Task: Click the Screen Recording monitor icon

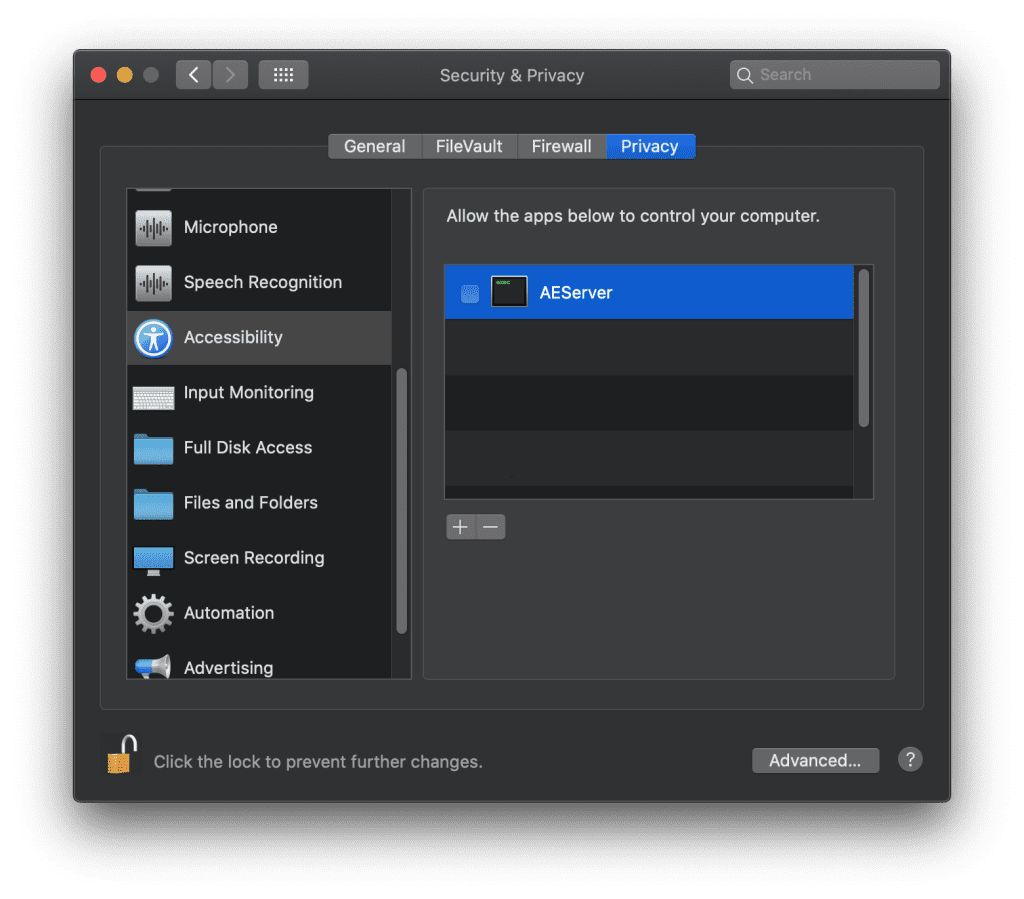Action: [x=153, y=560]
